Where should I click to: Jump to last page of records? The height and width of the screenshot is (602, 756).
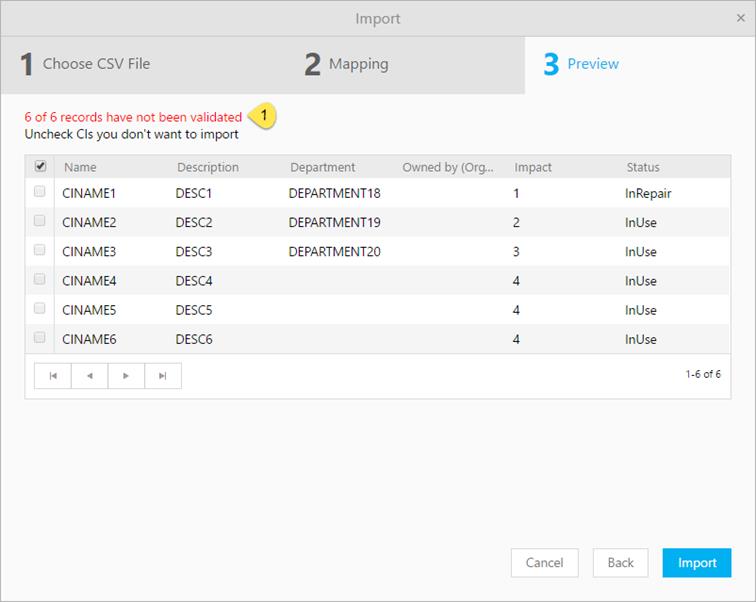[163, 376]
